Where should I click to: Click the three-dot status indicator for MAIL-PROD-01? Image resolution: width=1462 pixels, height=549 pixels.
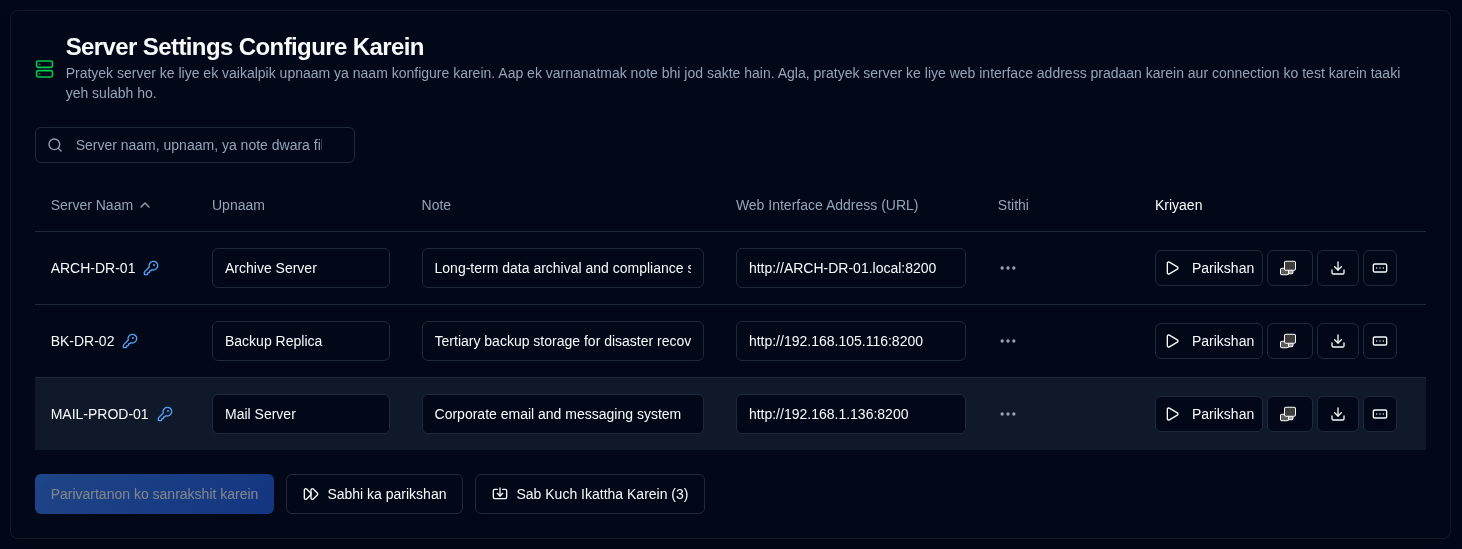click(x=1008, y=414)
